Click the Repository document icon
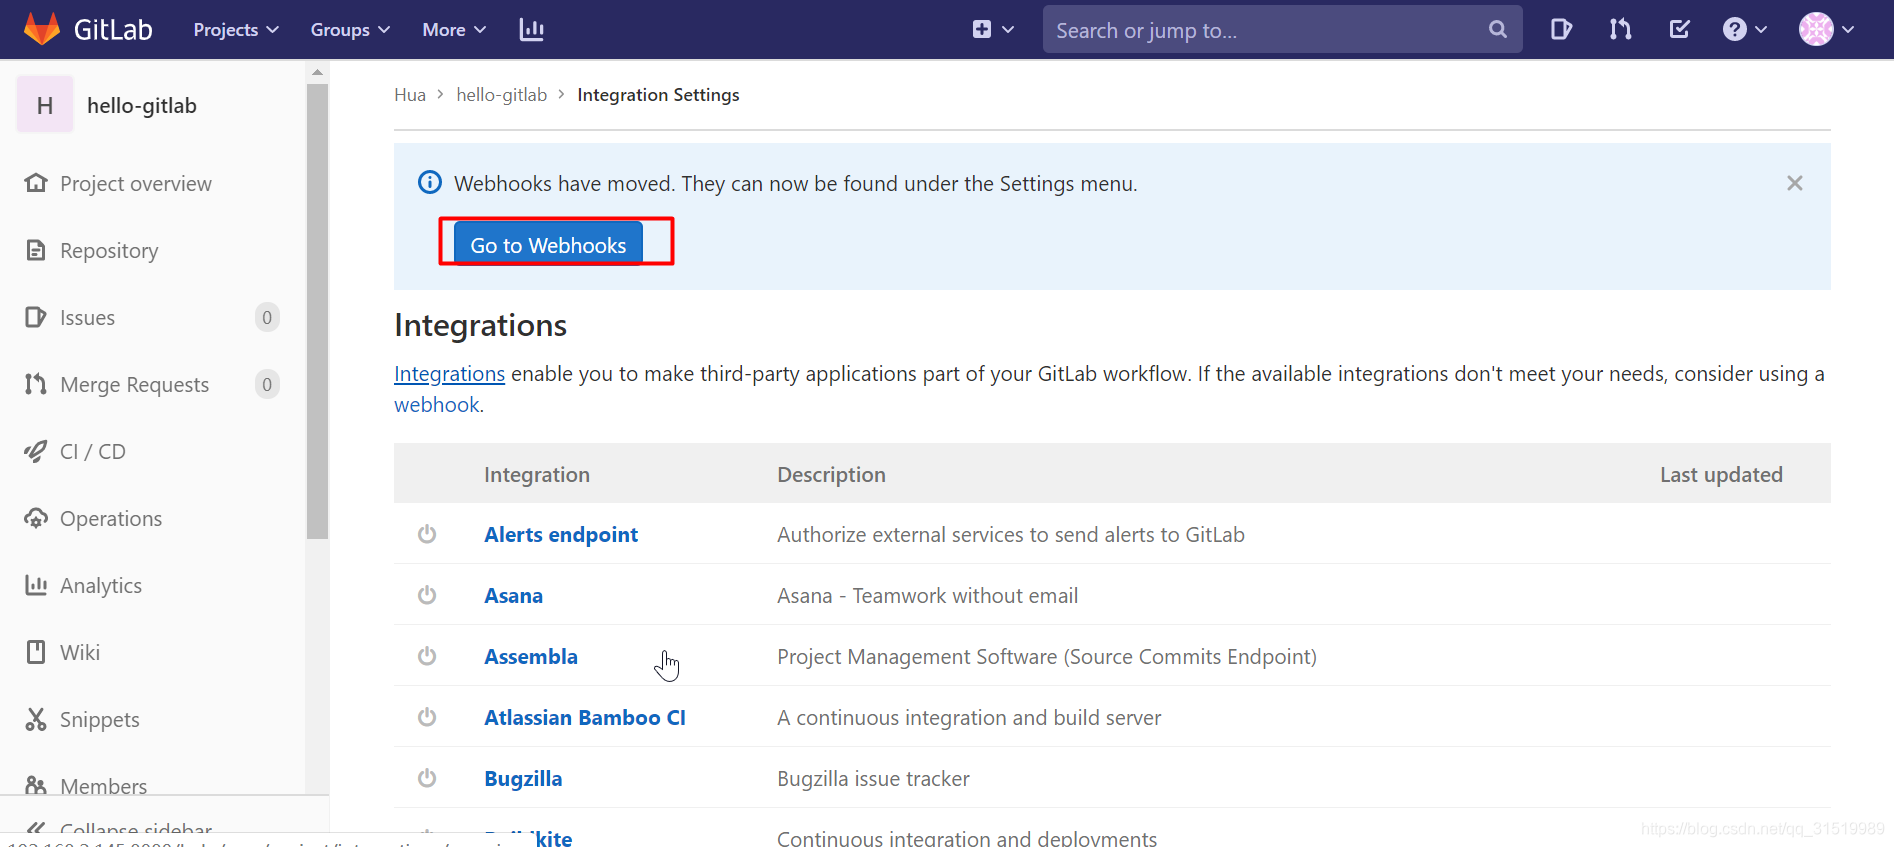The image size is (1894, 847). click(36, 250)
